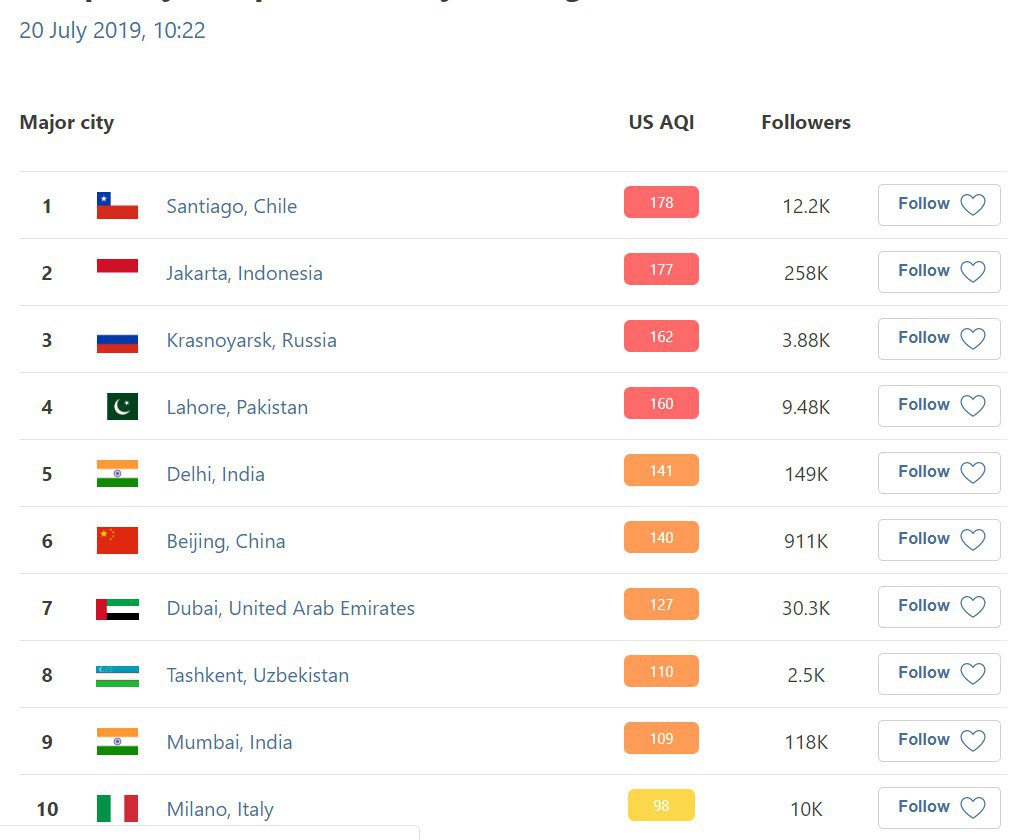Click the yellow 98 AQI badge

[x=661, y=806]
